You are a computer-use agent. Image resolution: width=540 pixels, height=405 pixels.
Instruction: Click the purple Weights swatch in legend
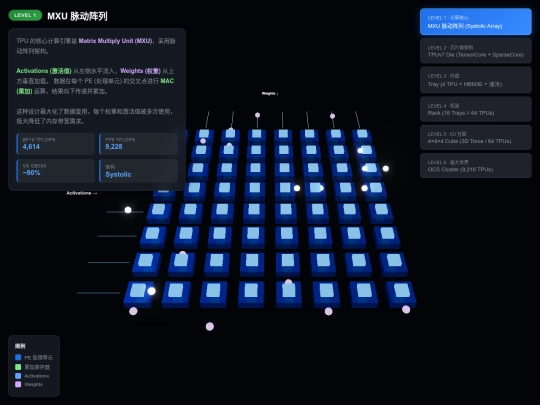click(x=18, y=384)
